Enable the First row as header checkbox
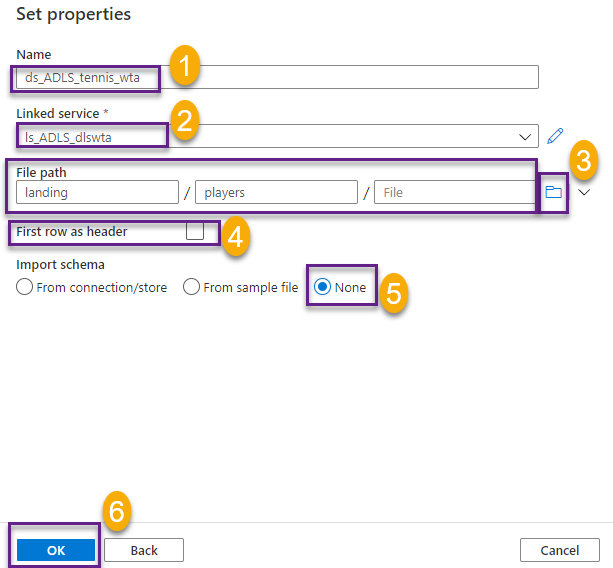 pos(195,232)
